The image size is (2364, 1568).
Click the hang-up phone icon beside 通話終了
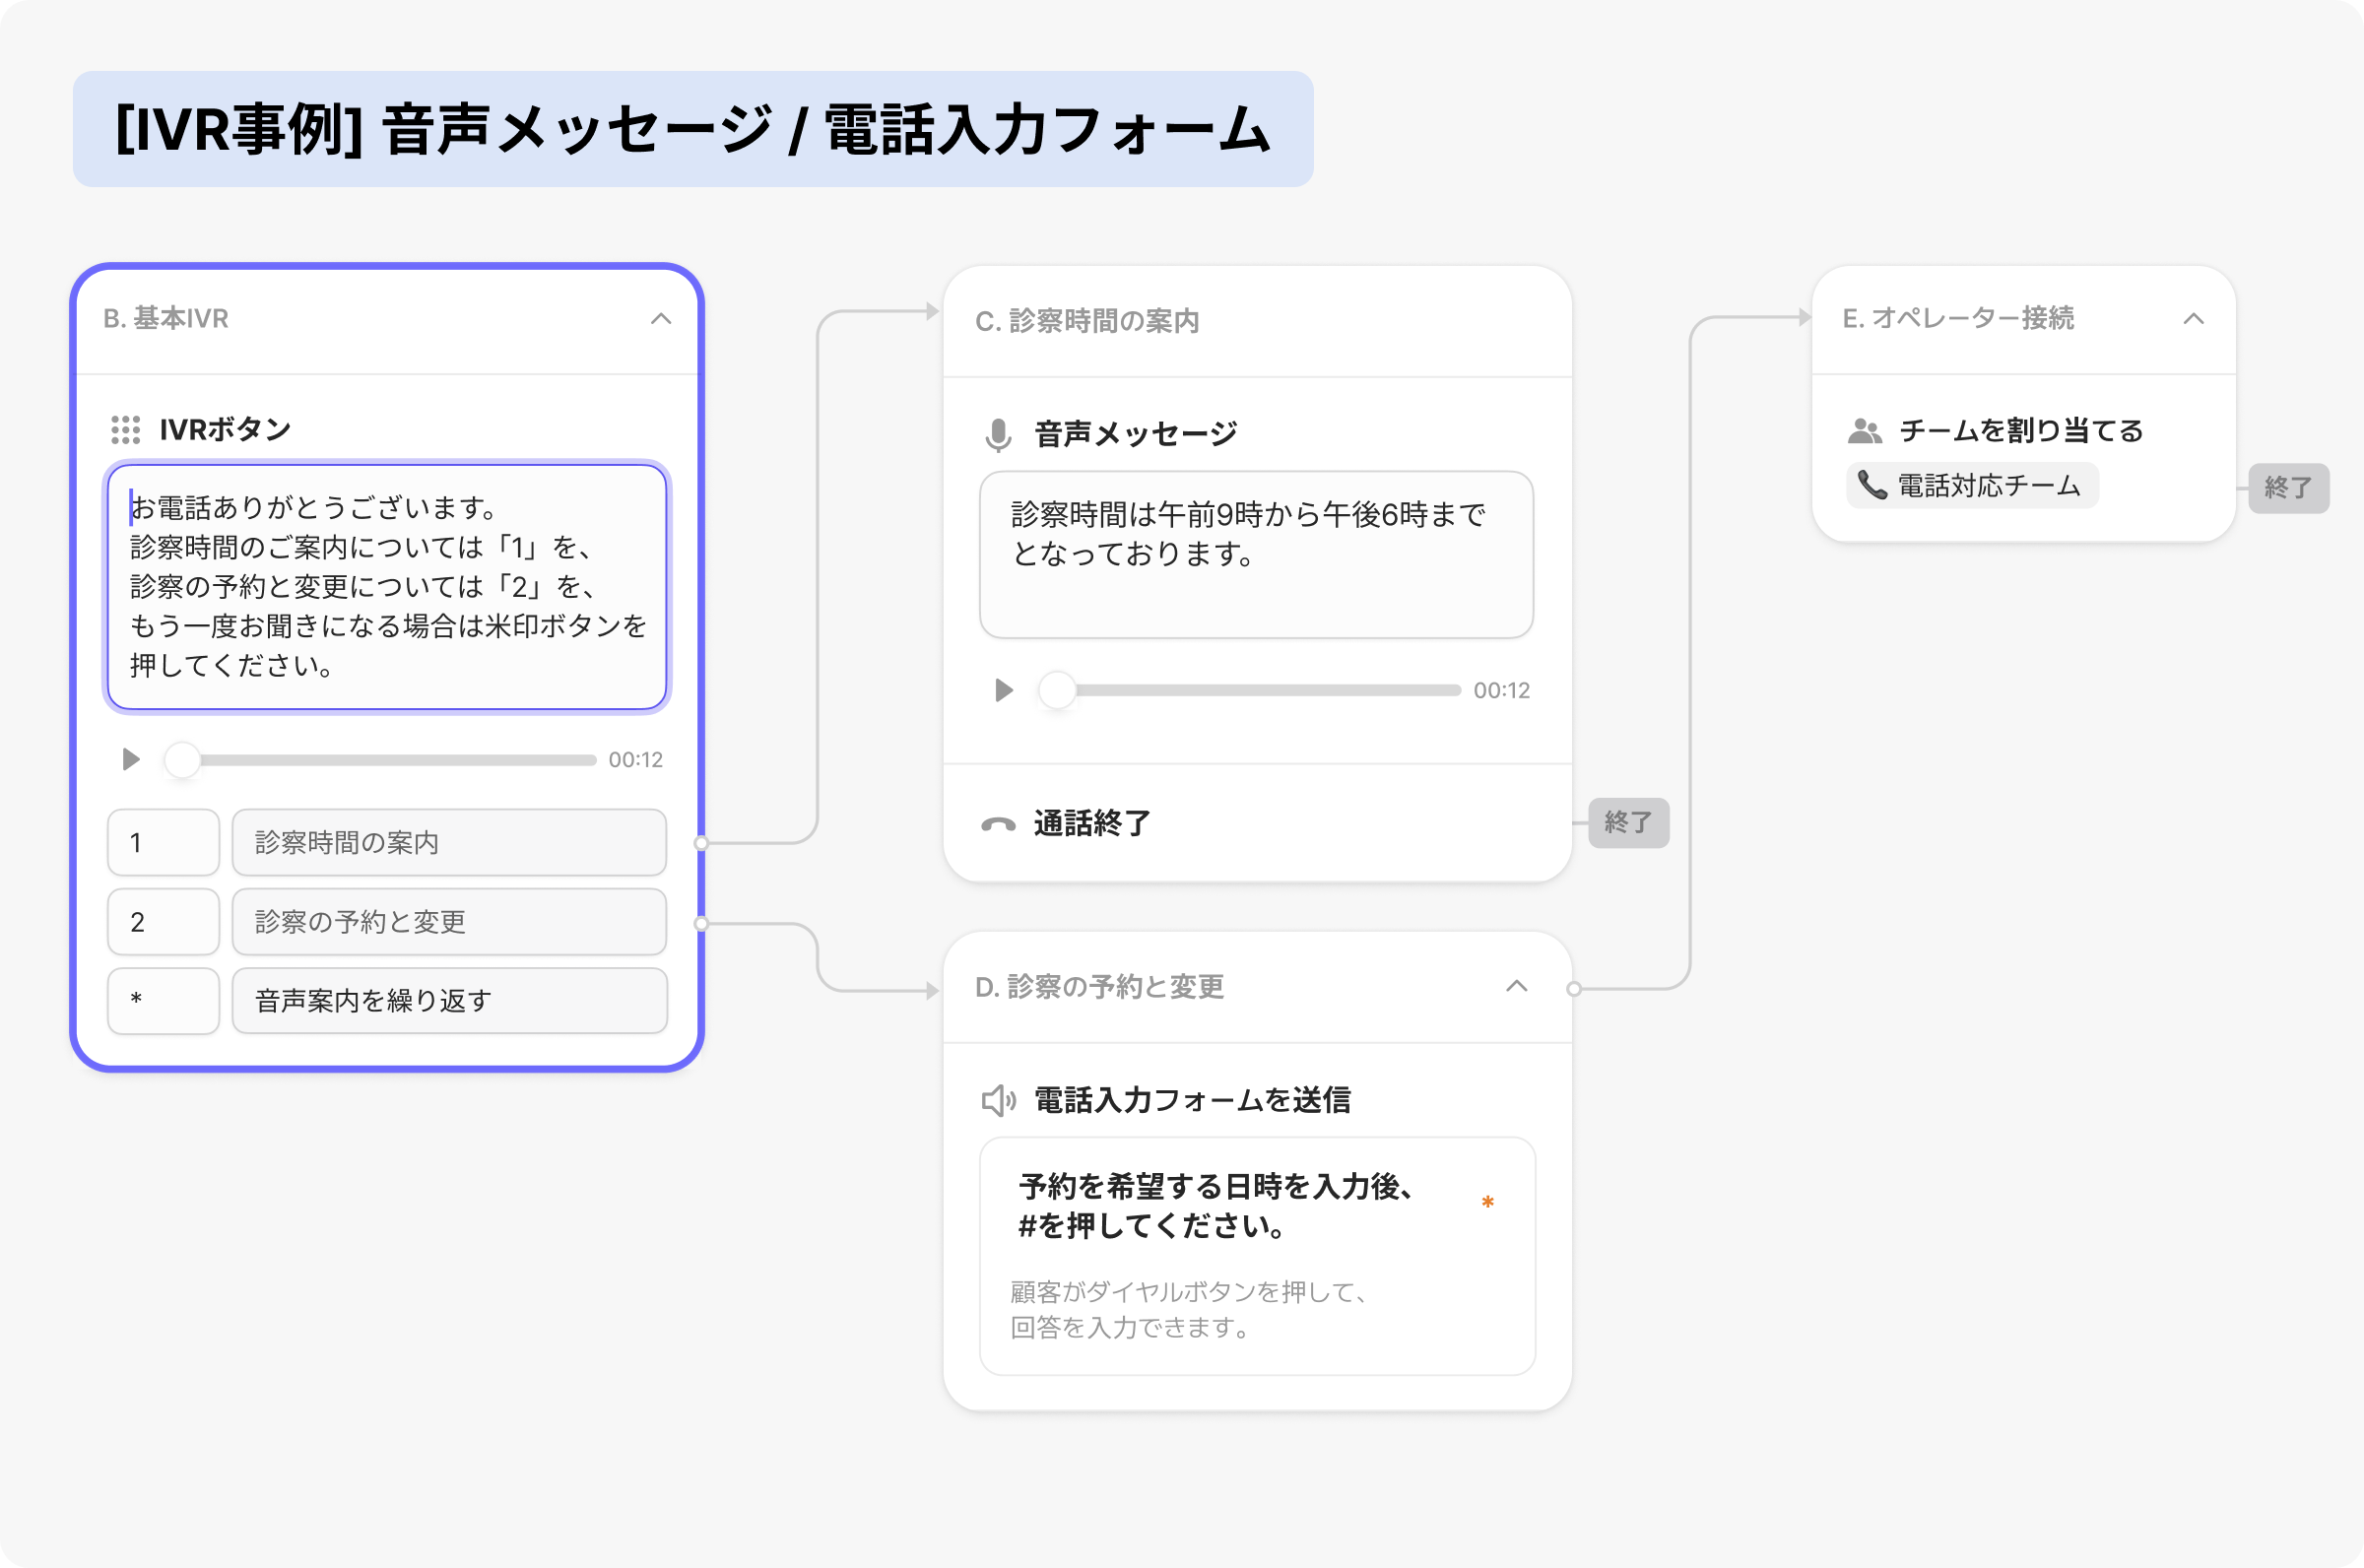pos(998,824)
